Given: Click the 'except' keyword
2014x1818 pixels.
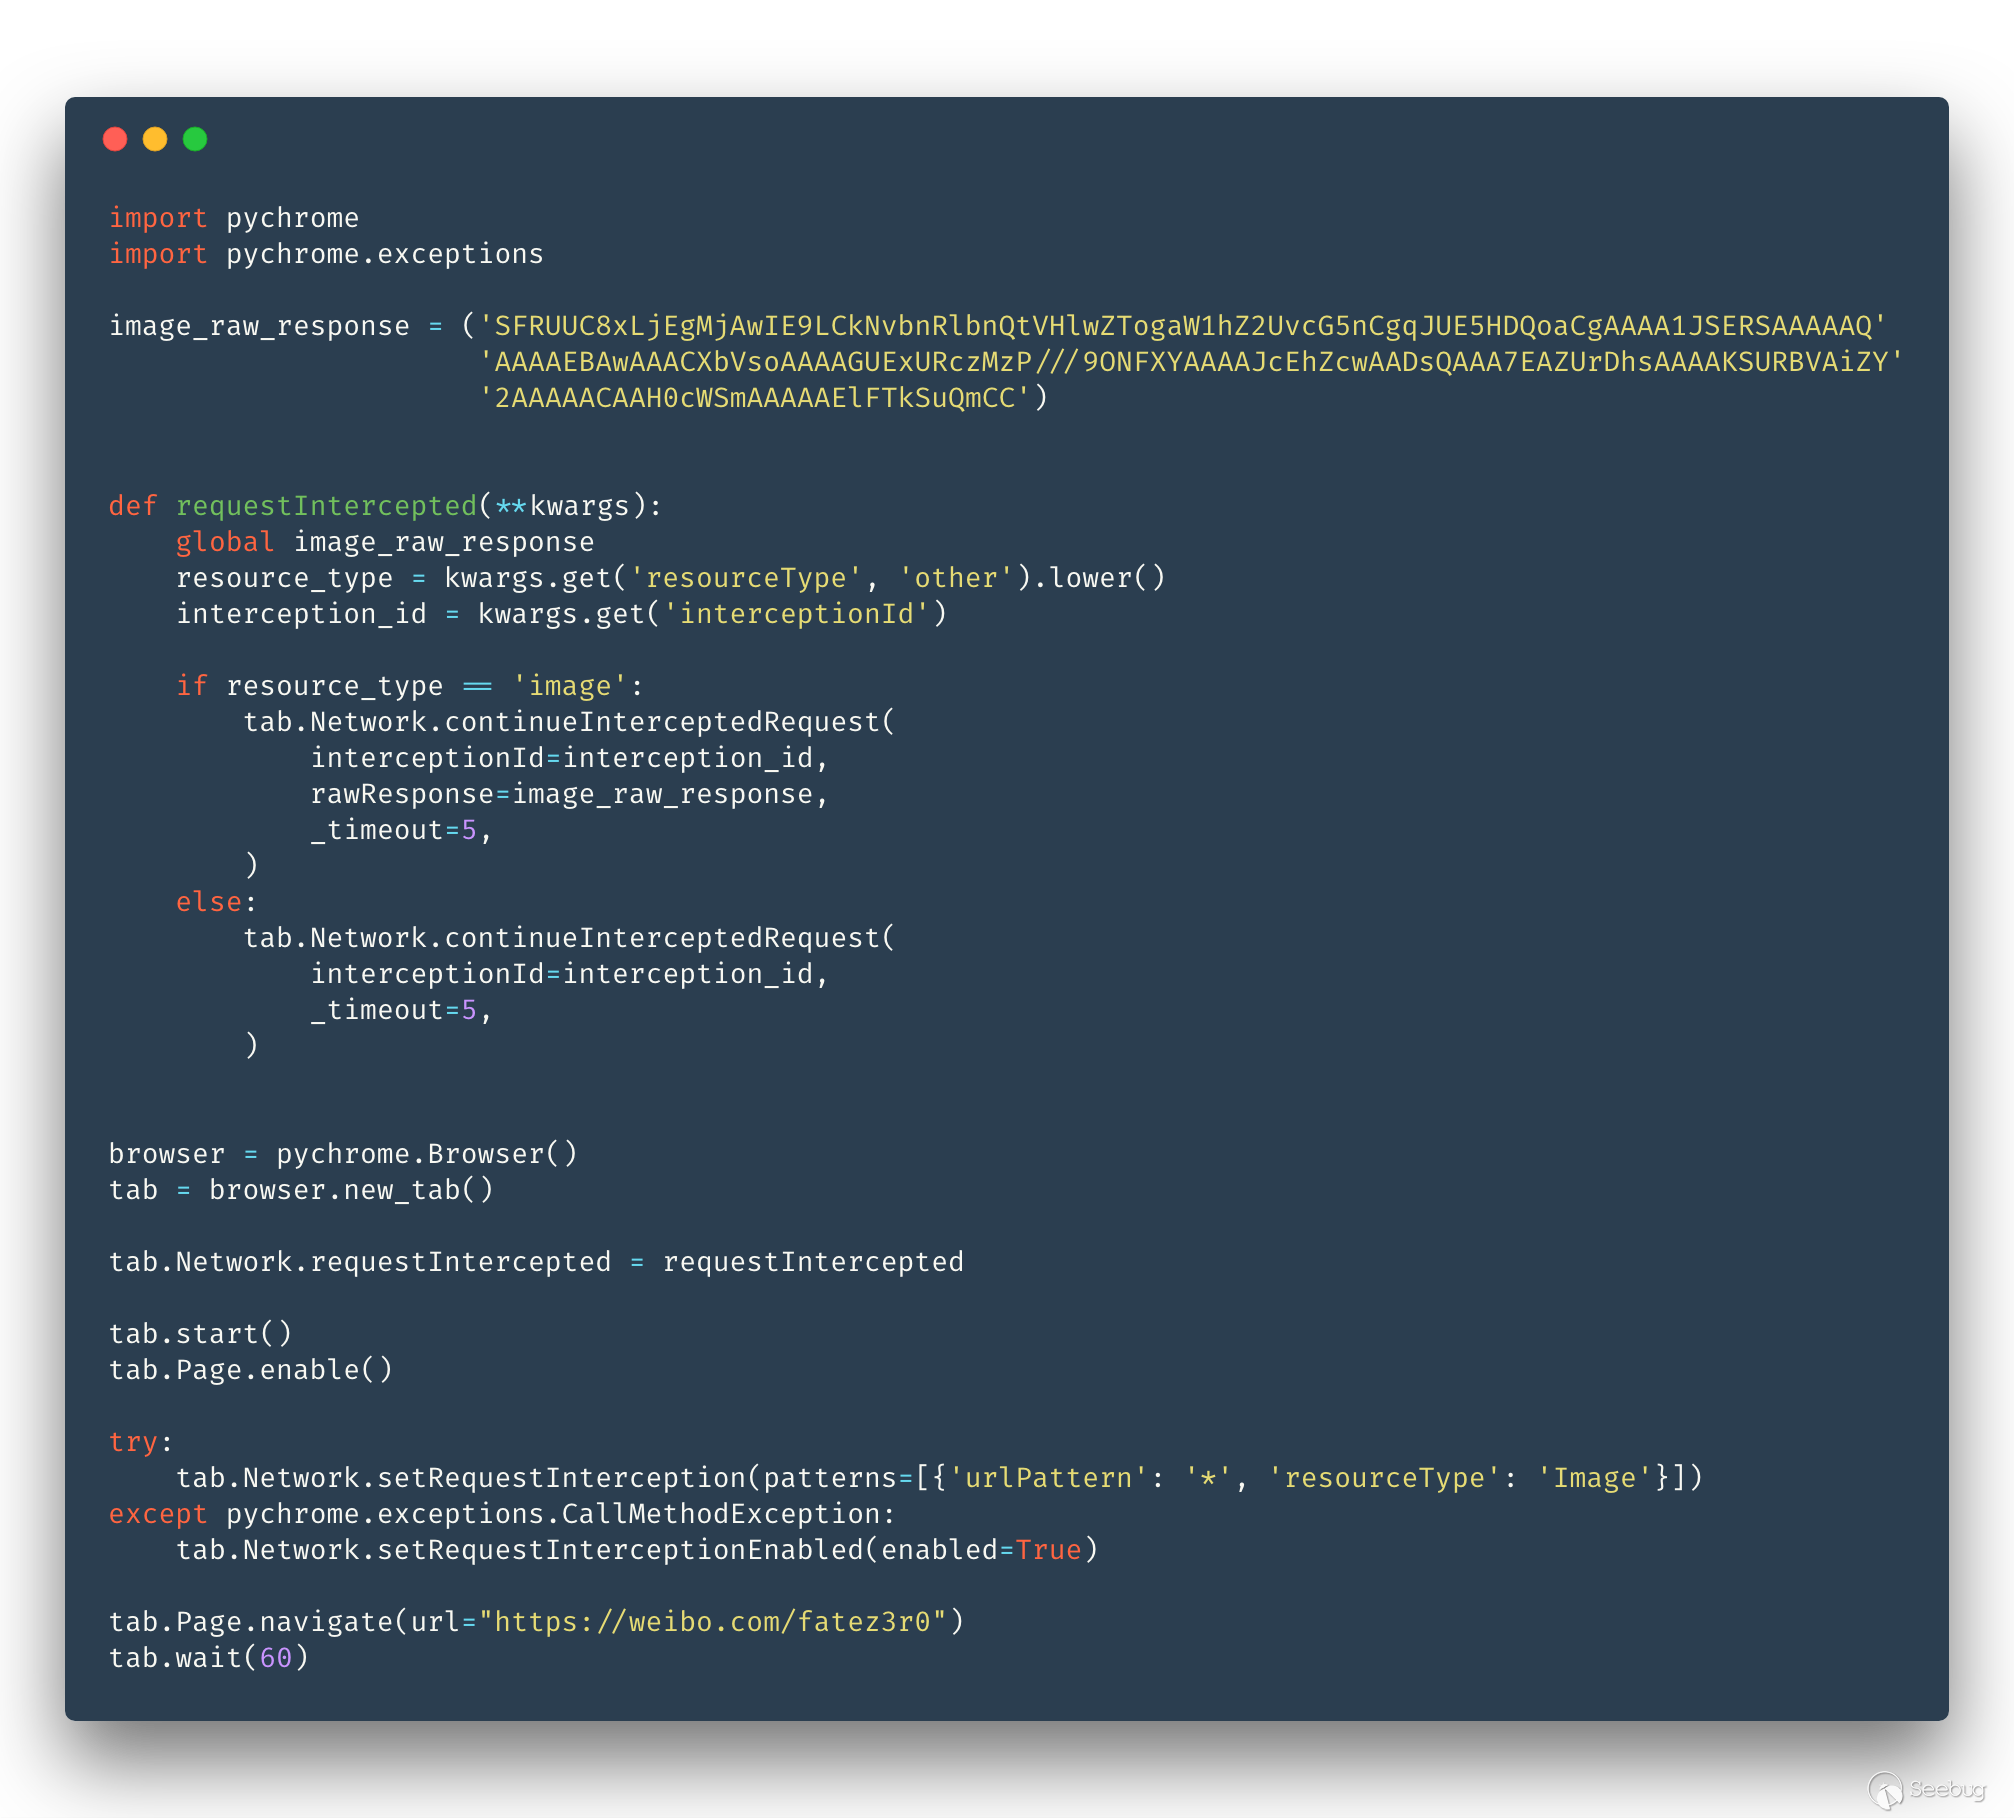Looking at the screenshot, I should pos(158,1514).
